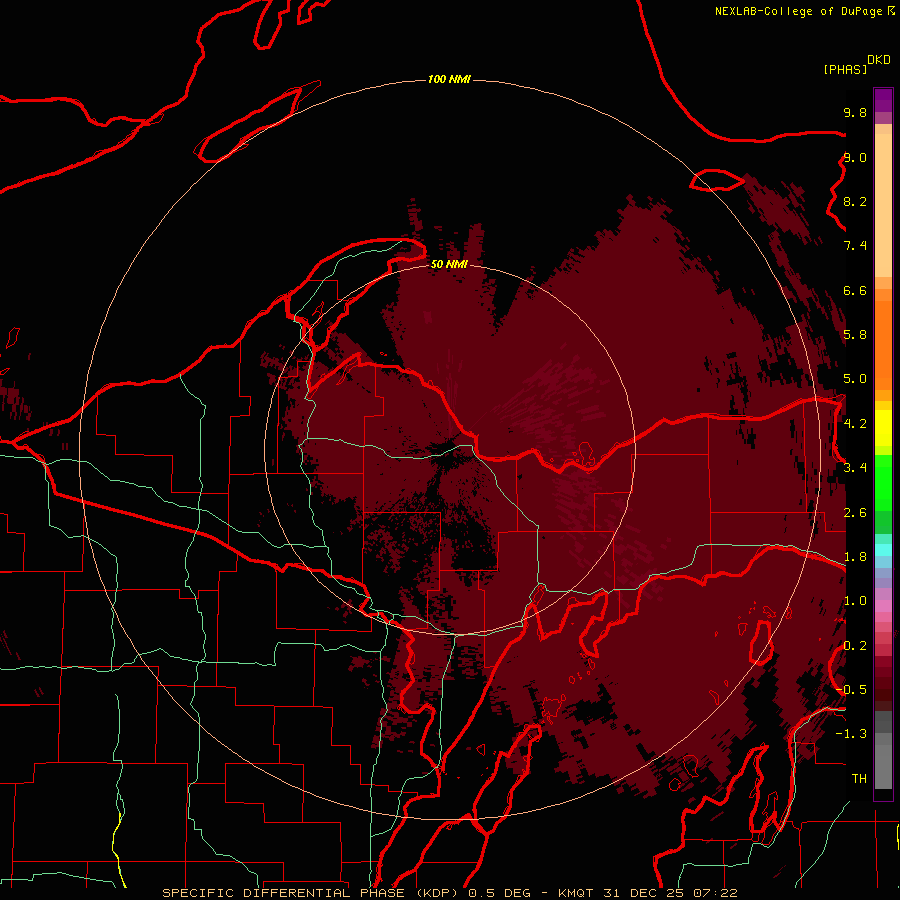900x900 pixels.
Task: Click the bright green color bar segment
Action: pos(883,483)
